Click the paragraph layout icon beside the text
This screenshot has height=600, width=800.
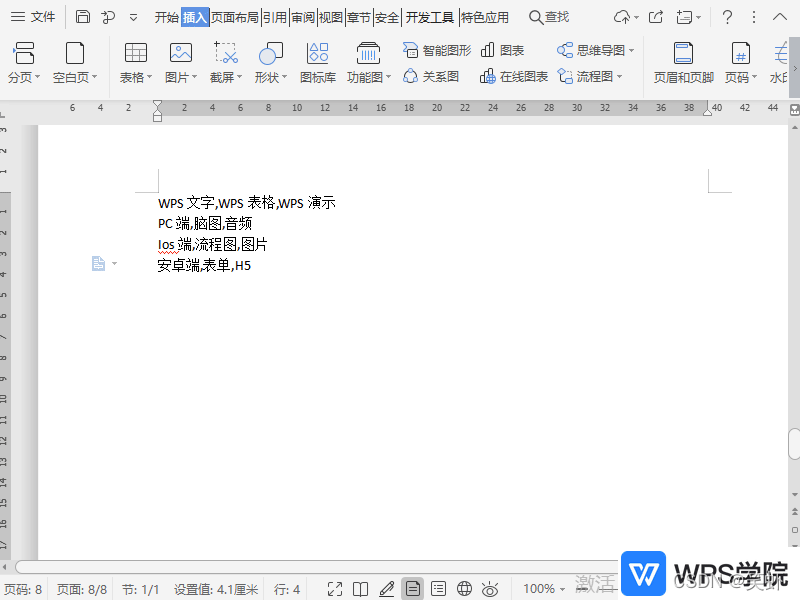click(x=98, y=263)
